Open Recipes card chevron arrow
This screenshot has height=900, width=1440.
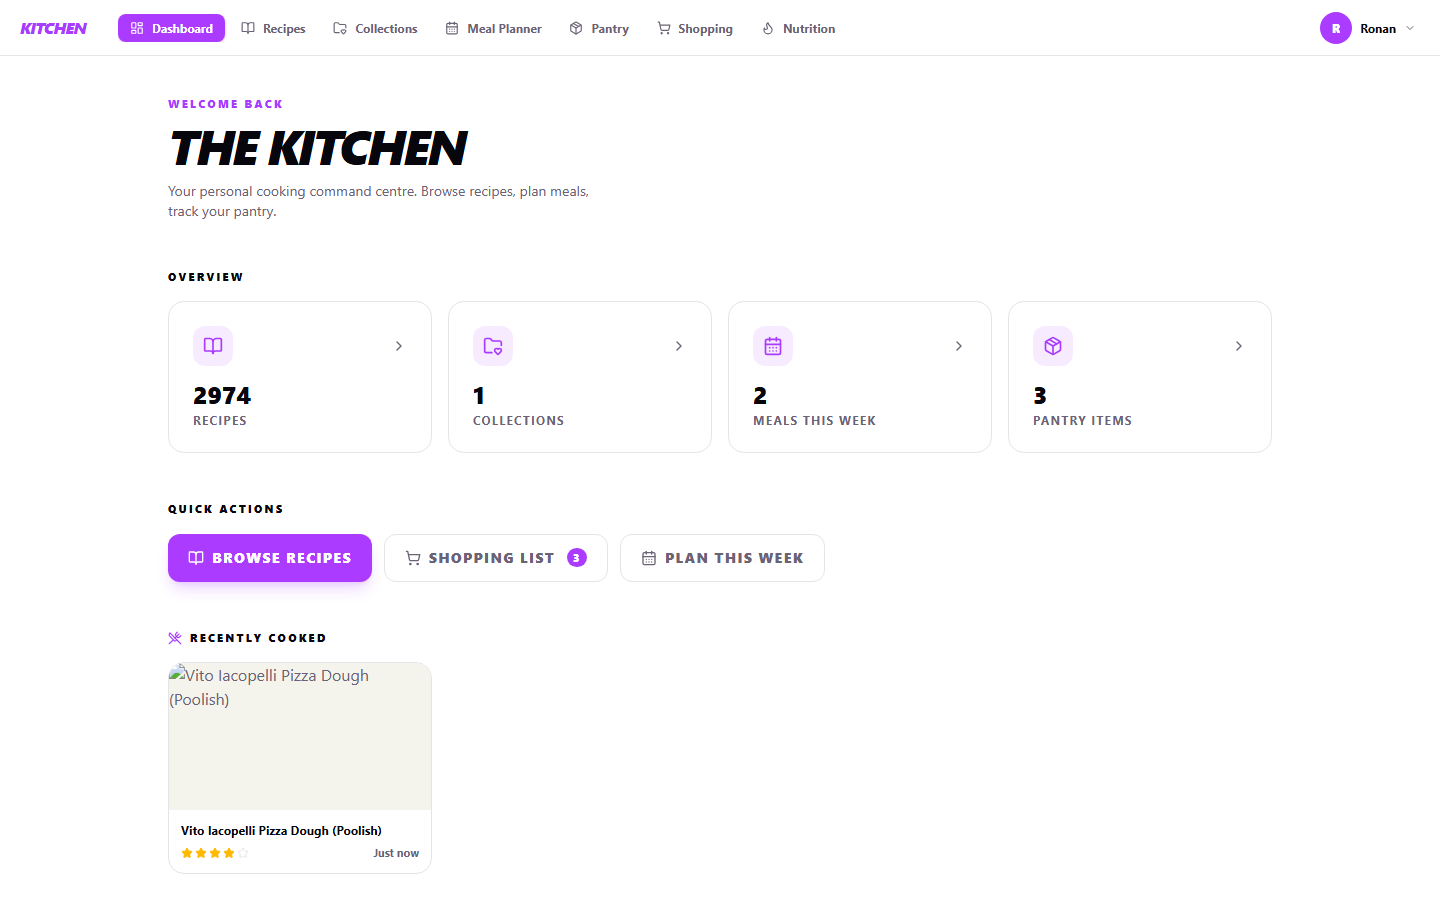(399, 346)
